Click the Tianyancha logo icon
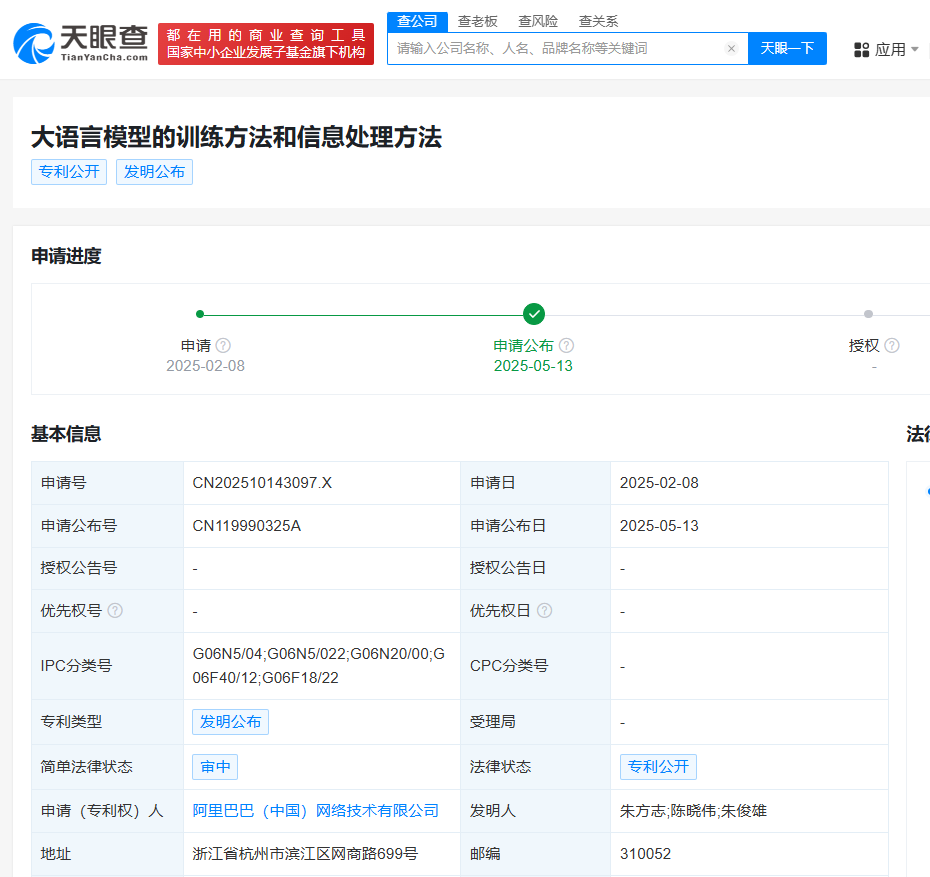Image resolution: width=930 pixels, height=877 pixels. (x=34, y=44)
